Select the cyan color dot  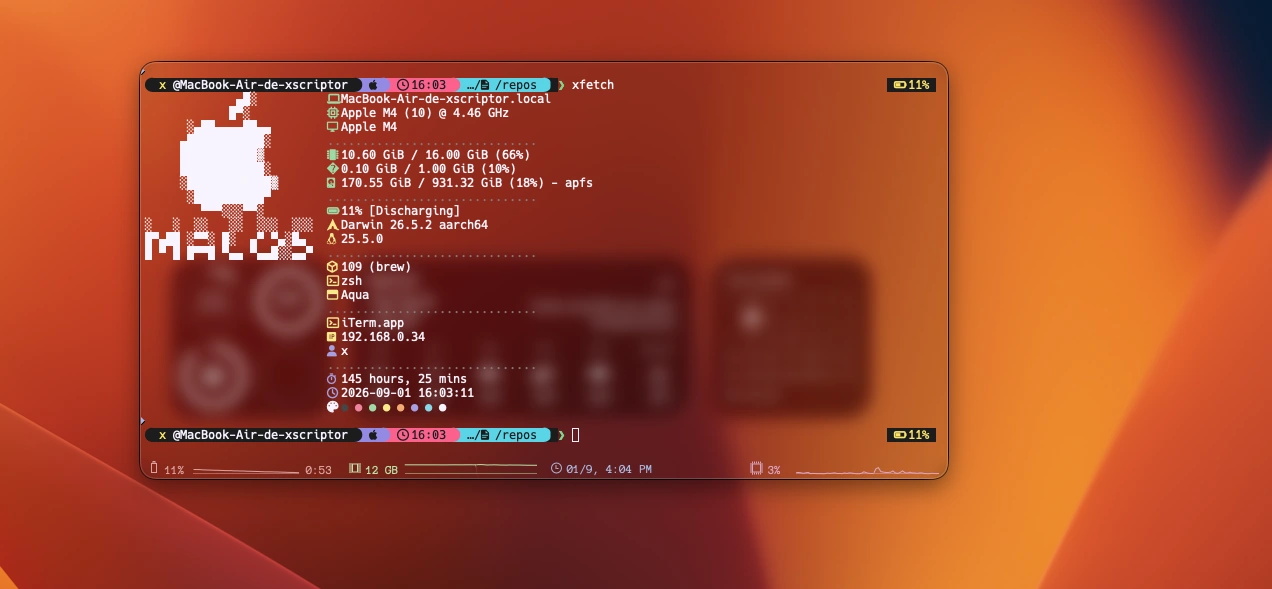428,408
